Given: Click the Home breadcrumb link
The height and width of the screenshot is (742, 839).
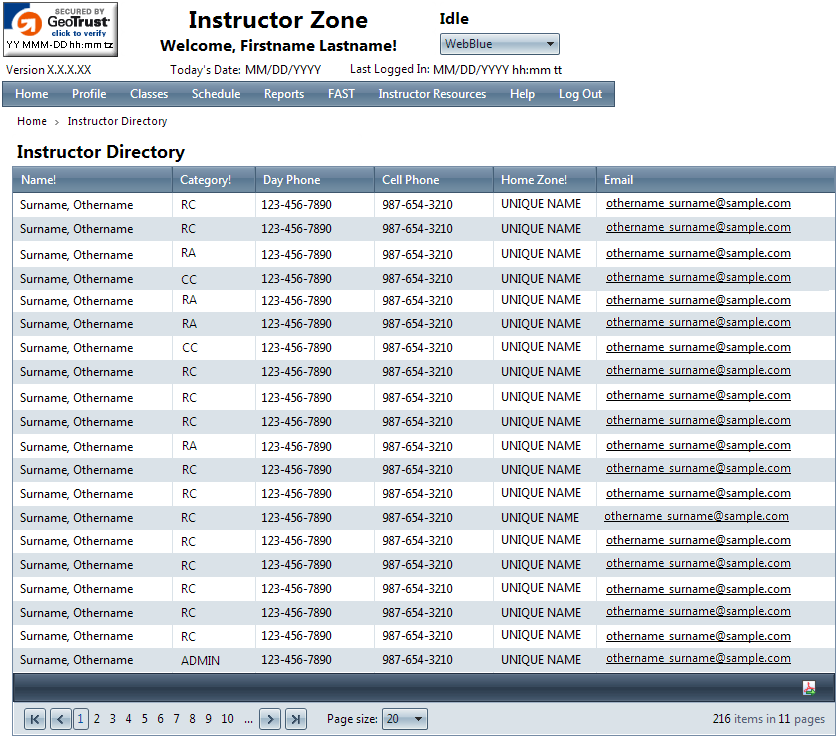Looking at the screenshot, I should (x=31, y=121).
